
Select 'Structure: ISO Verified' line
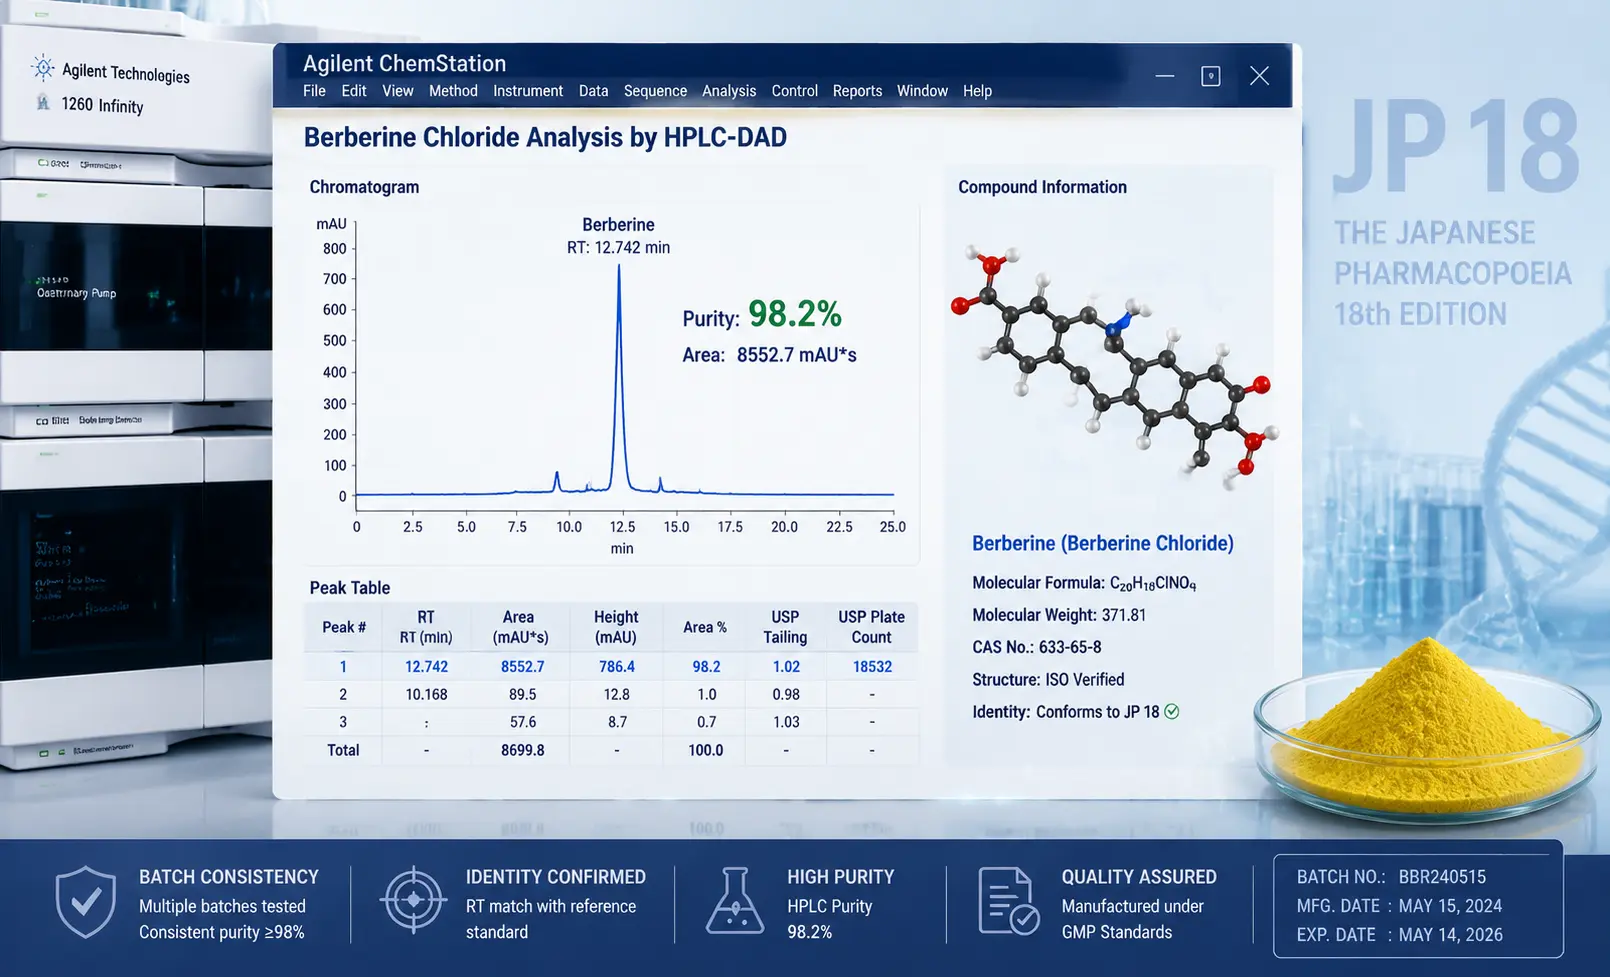click(1048, 680)
